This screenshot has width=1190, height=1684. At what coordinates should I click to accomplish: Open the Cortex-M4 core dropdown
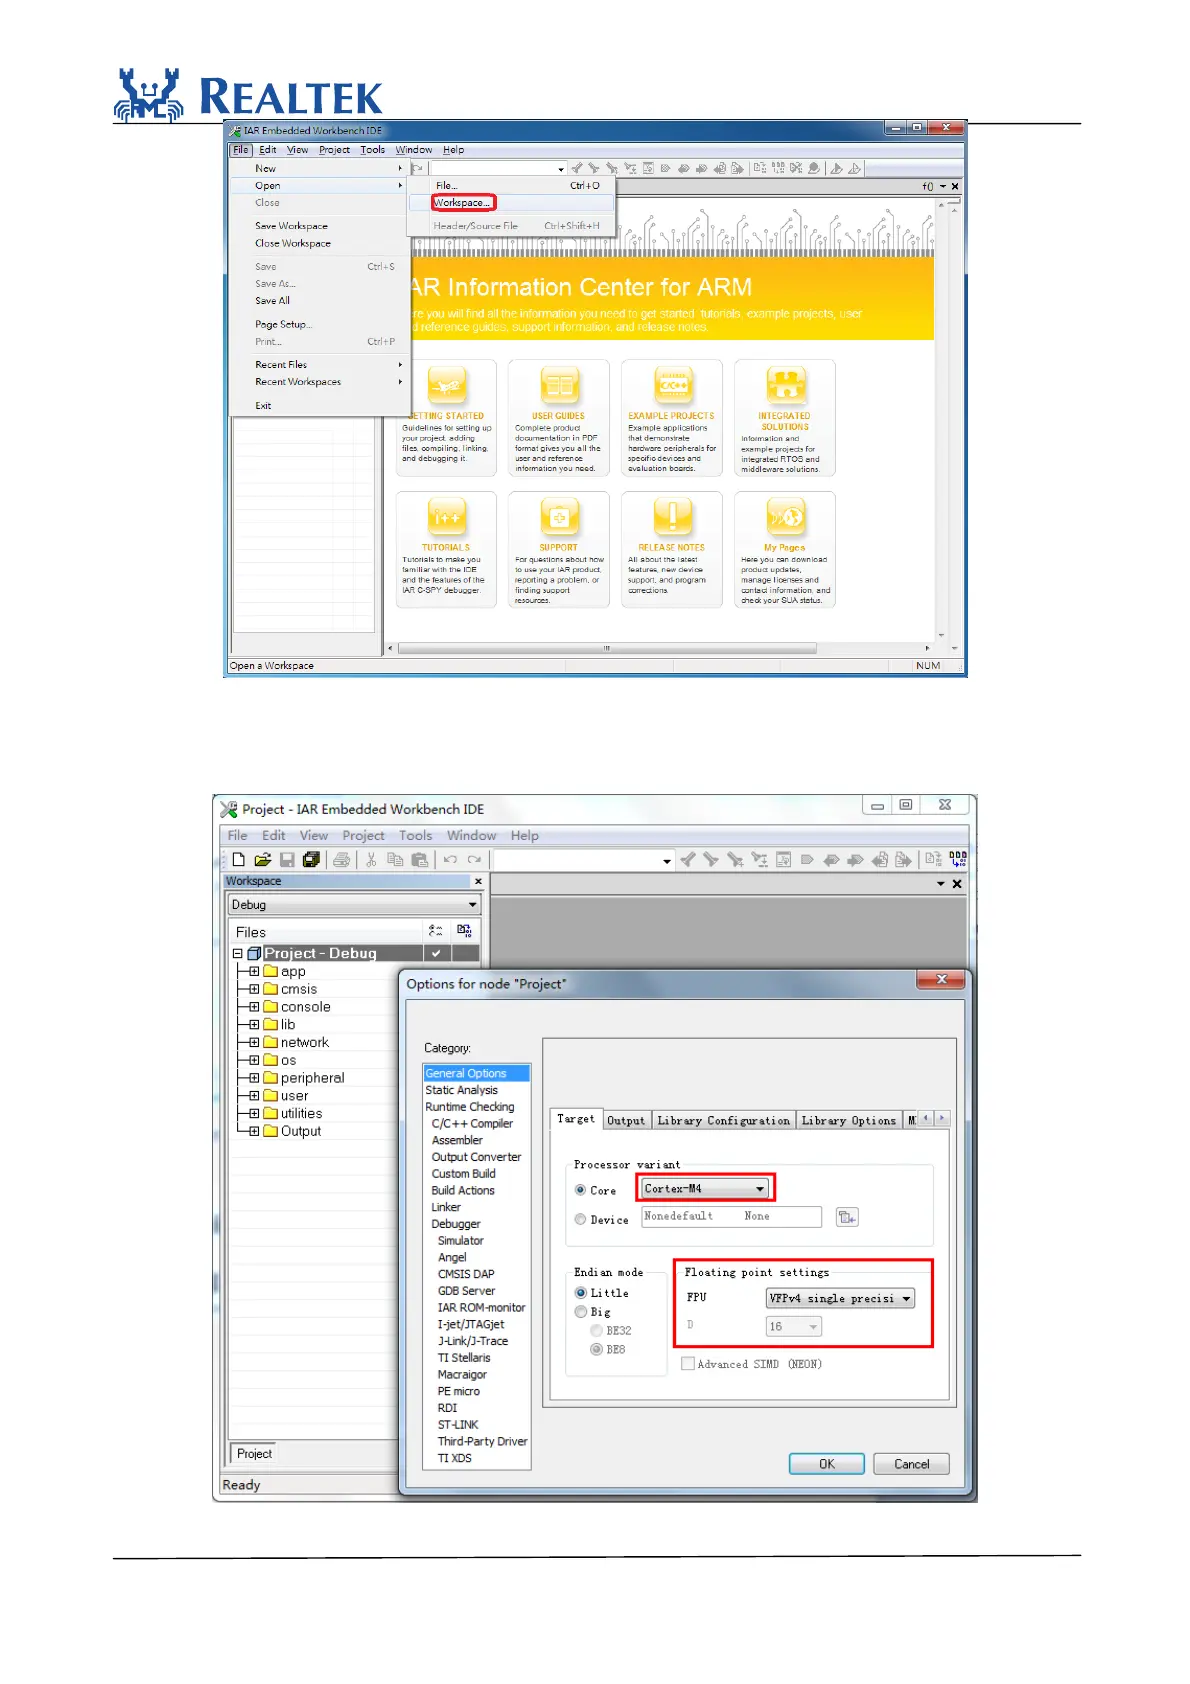pyautogui.click(x=705, y=1188)
